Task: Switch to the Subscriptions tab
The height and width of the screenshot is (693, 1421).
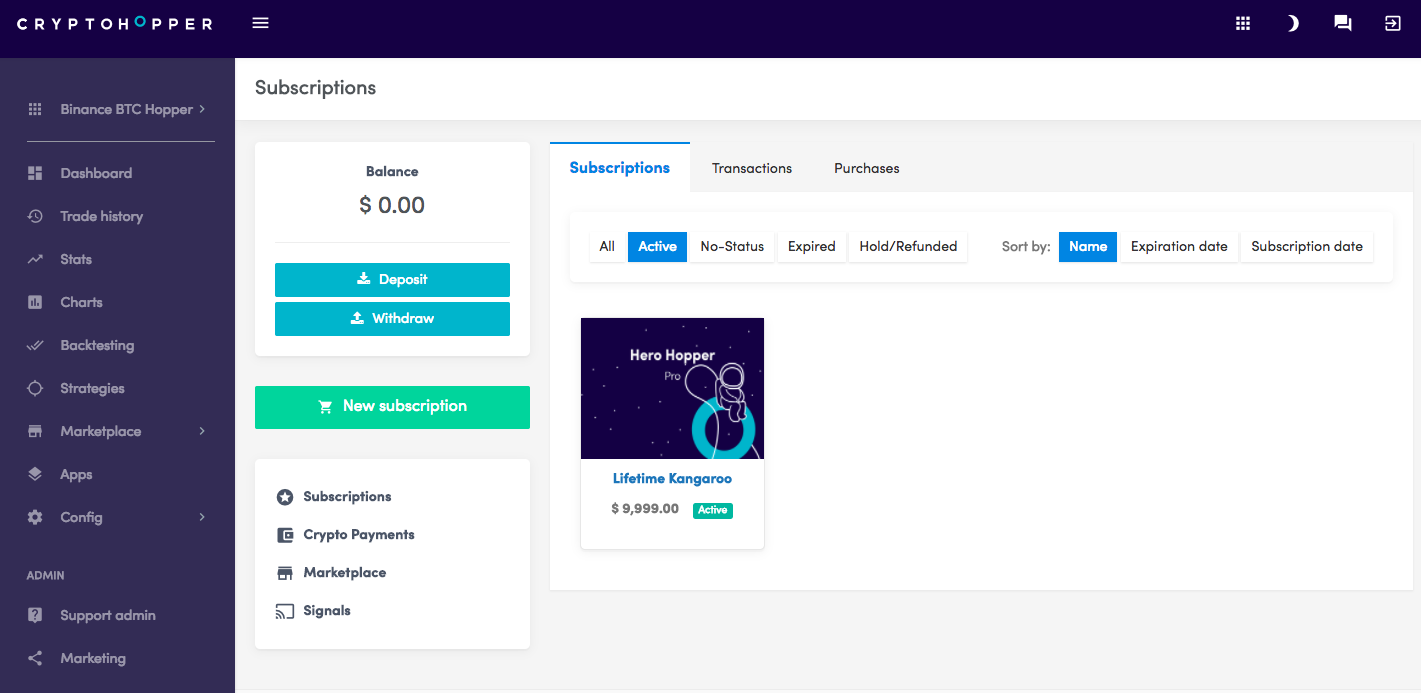Action: pos(620,167)
